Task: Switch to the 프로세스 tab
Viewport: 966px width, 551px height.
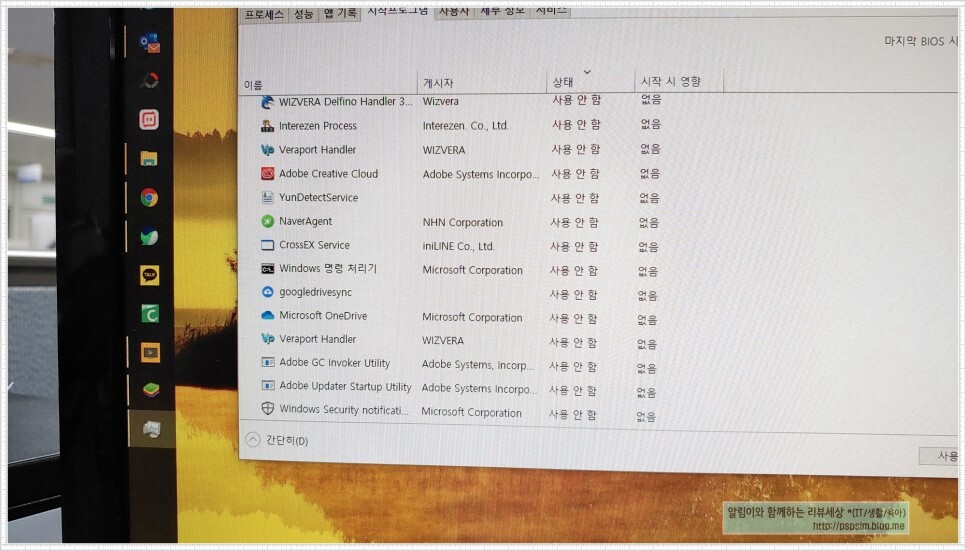Action: tap(264, 15)
